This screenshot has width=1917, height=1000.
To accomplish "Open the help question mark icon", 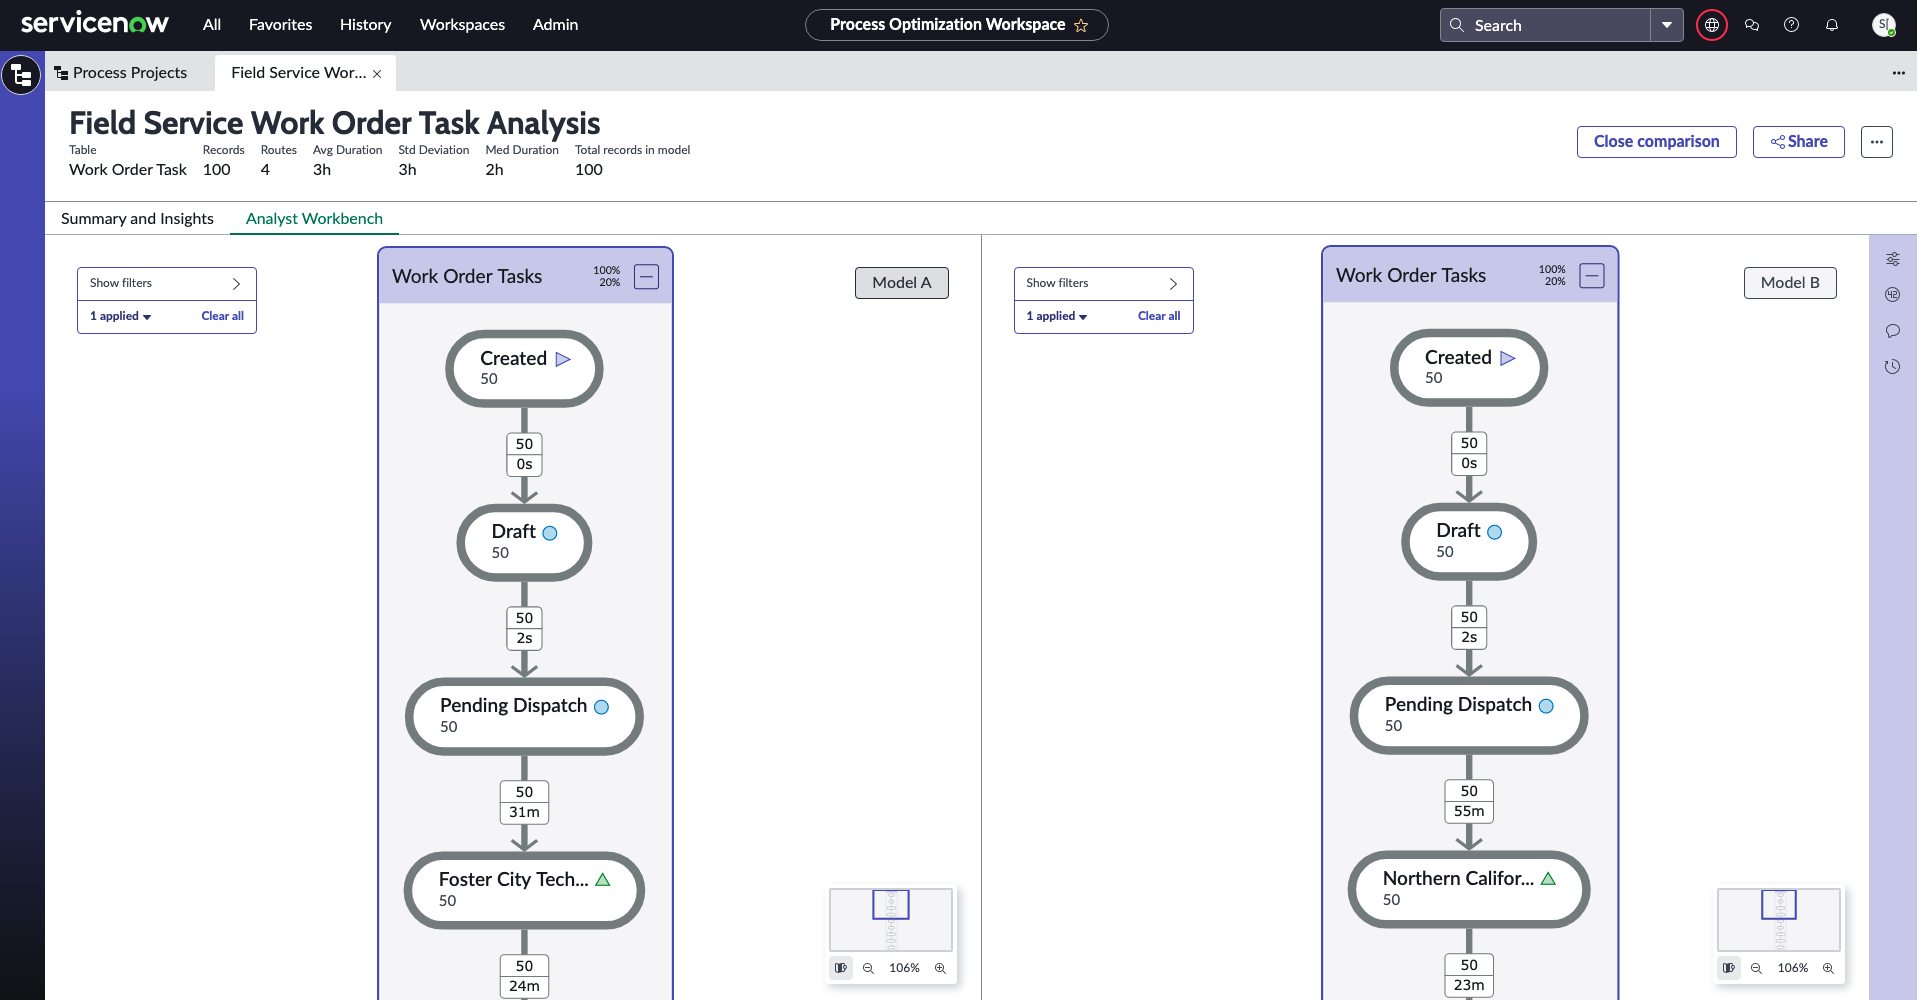I will [1792, 25].
